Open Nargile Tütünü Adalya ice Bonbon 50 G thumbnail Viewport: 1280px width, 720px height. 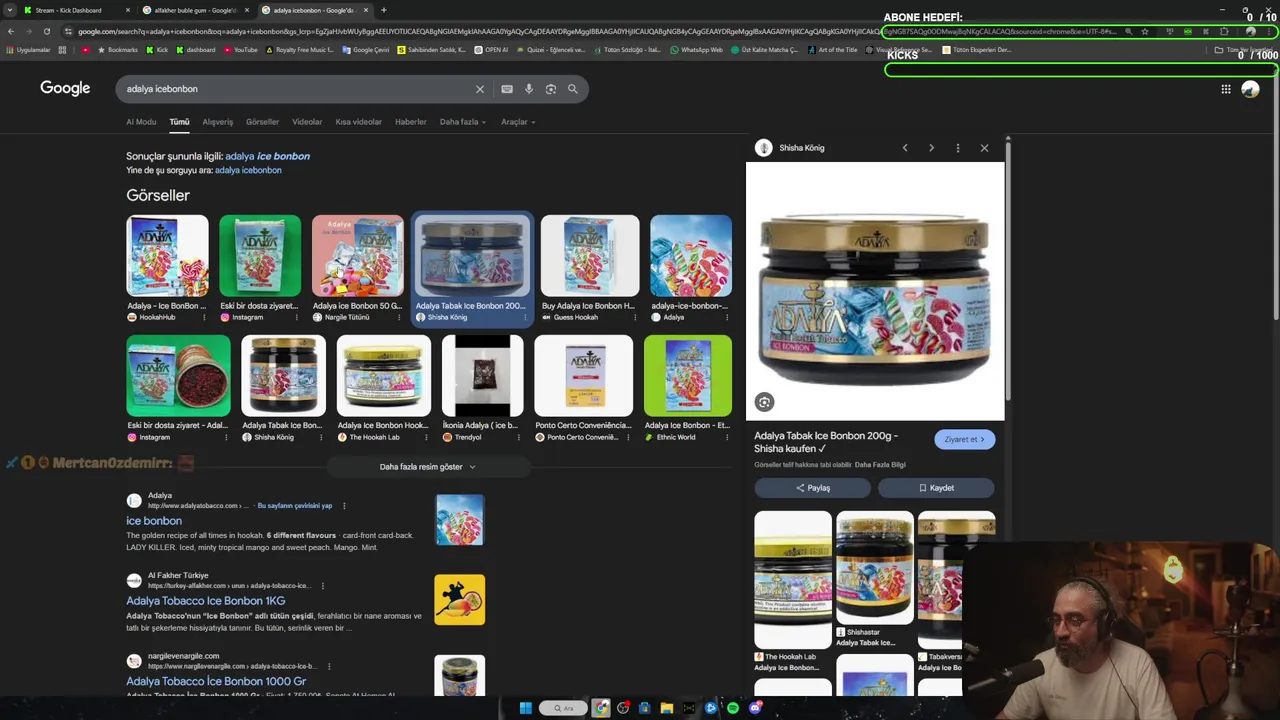(x=358, y=256)
